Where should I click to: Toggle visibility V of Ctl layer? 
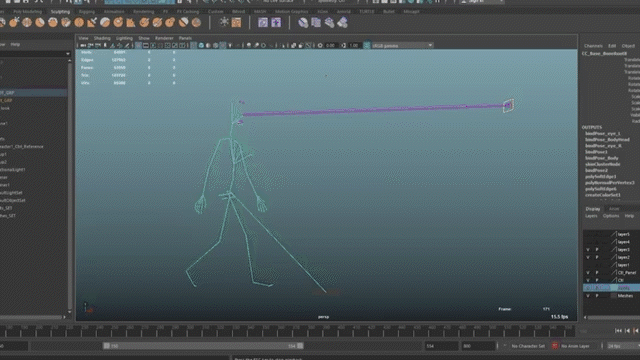point(588,280)
